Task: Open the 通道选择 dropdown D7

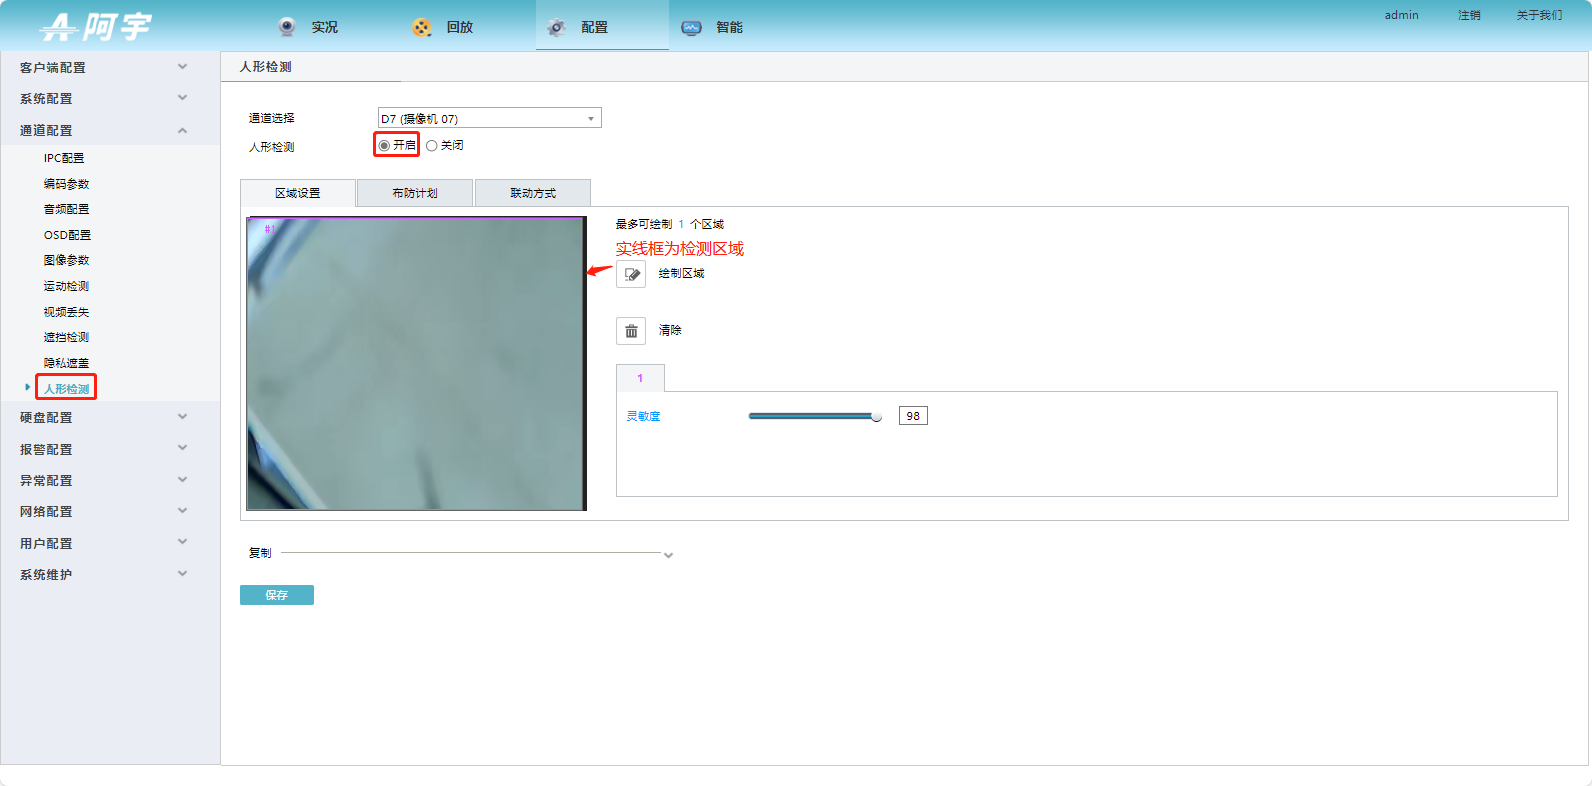Action: click(490, 118)
